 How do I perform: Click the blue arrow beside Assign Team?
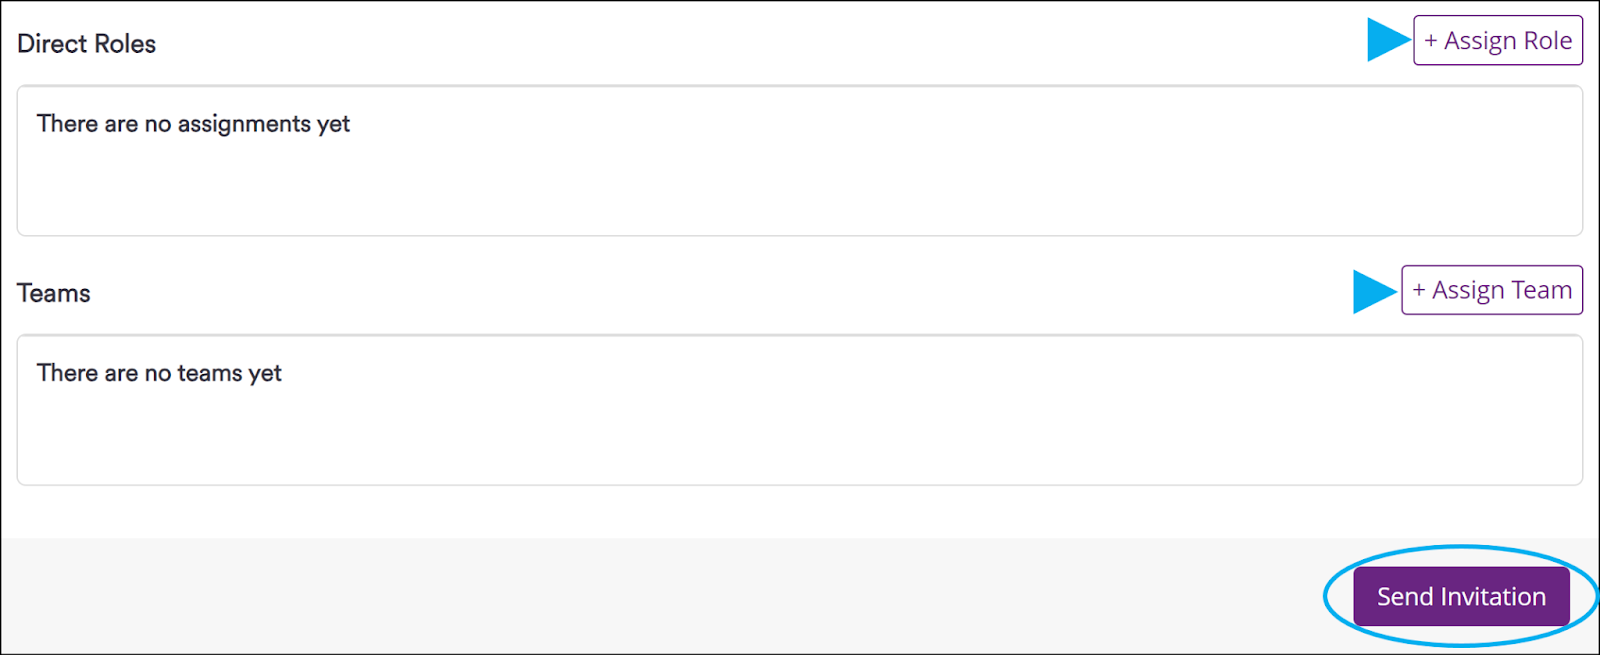coord(1373,291)
